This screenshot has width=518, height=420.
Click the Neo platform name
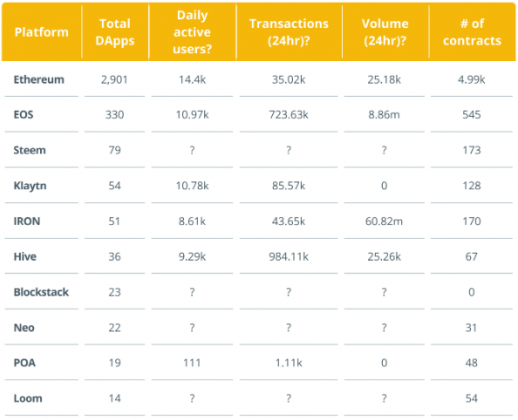24,328
